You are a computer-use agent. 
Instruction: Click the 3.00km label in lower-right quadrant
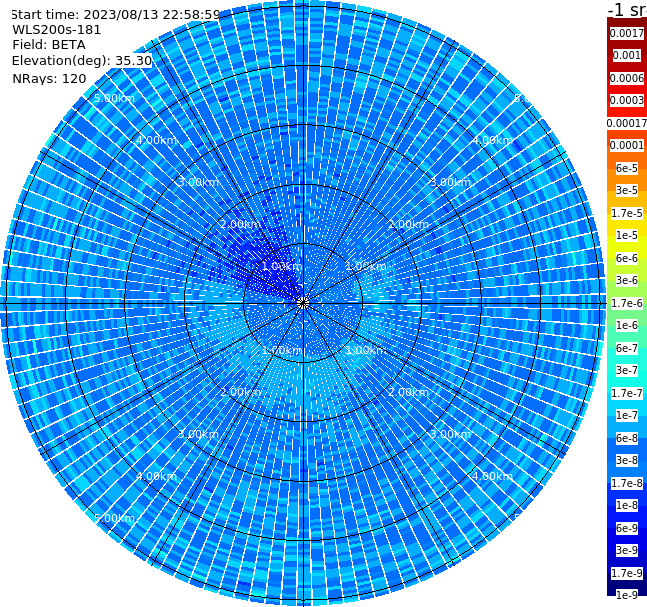(450, 434)
